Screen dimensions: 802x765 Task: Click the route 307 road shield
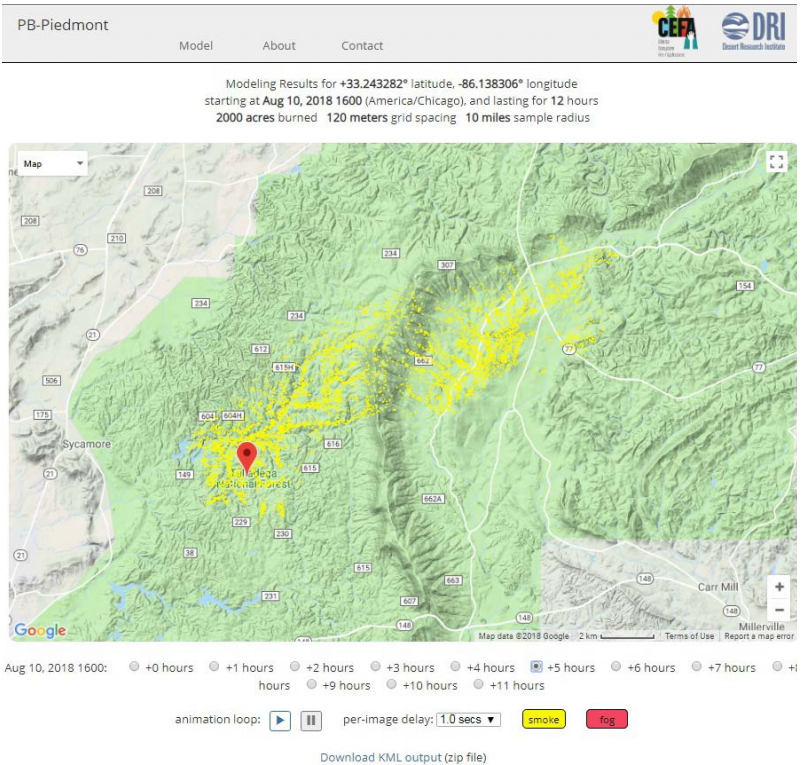447,265
